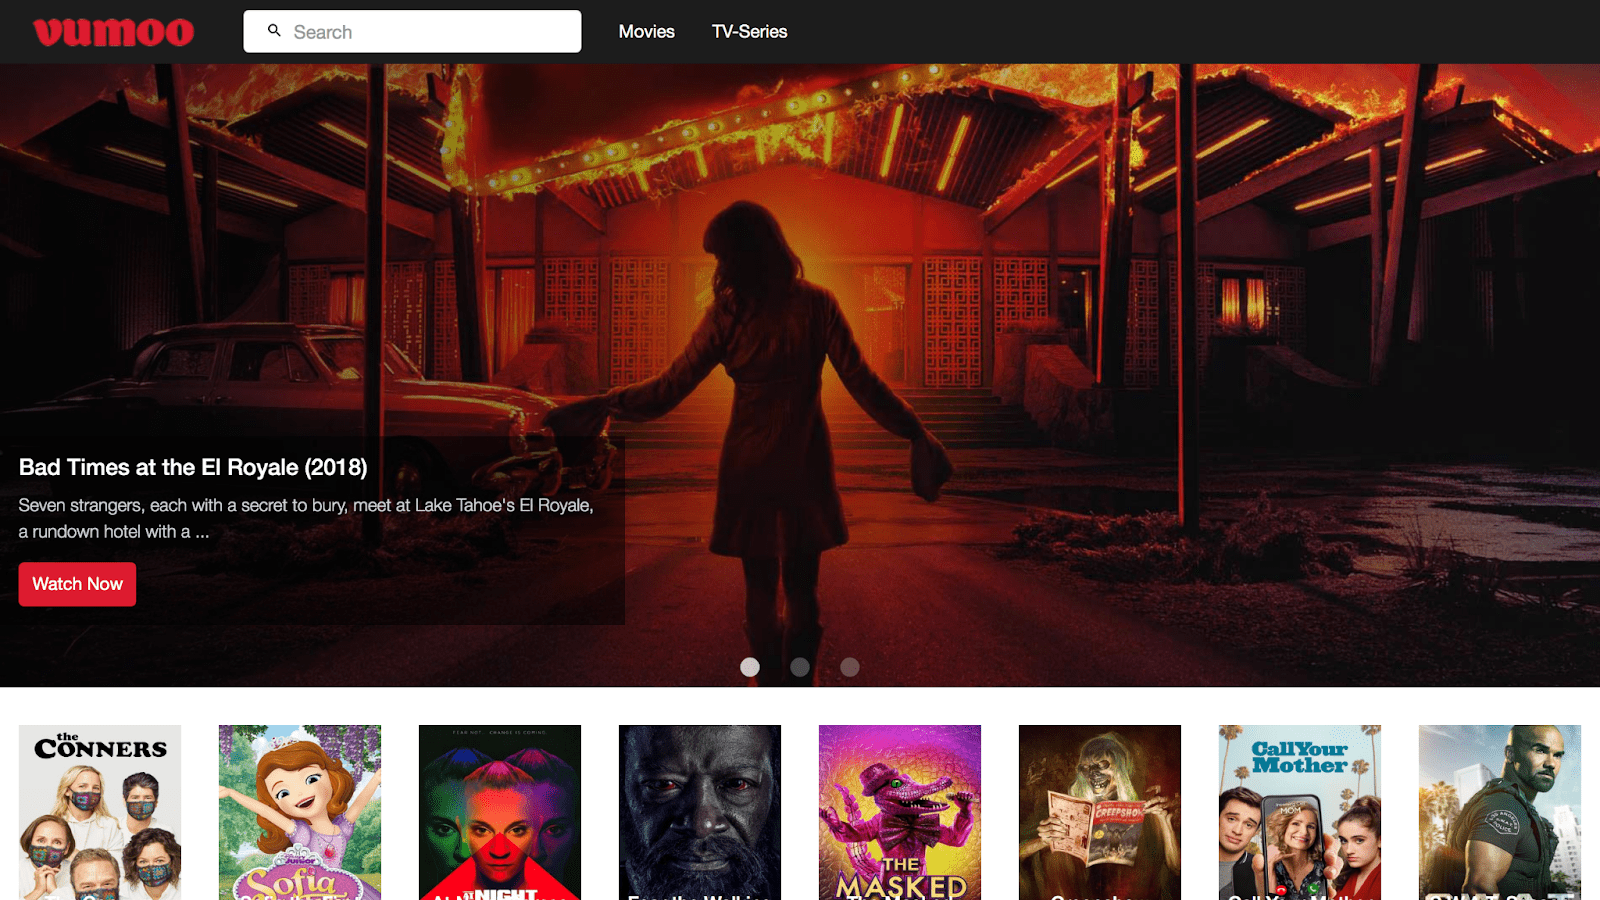Click the search magnifier icon

tap(274, 31)
